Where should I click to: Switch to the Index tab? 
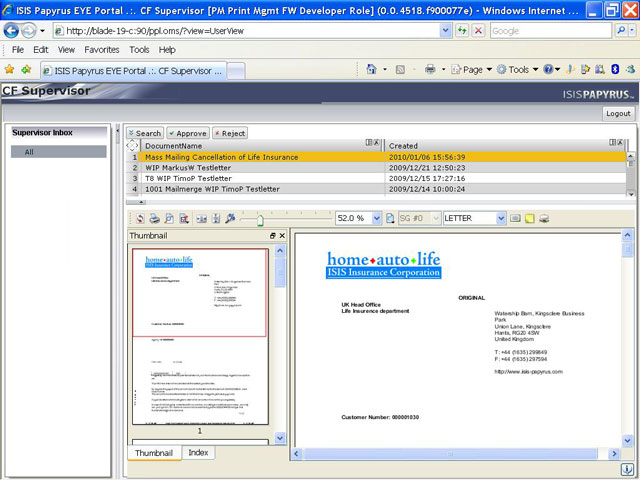(x=198, y=453)
